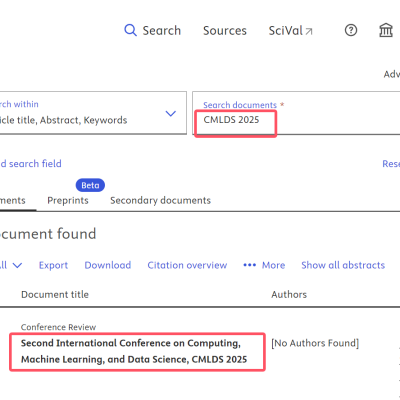This screenshot has height=400, width=400.
Task: Click the Authors column header
Action: (x=289, y=295)
